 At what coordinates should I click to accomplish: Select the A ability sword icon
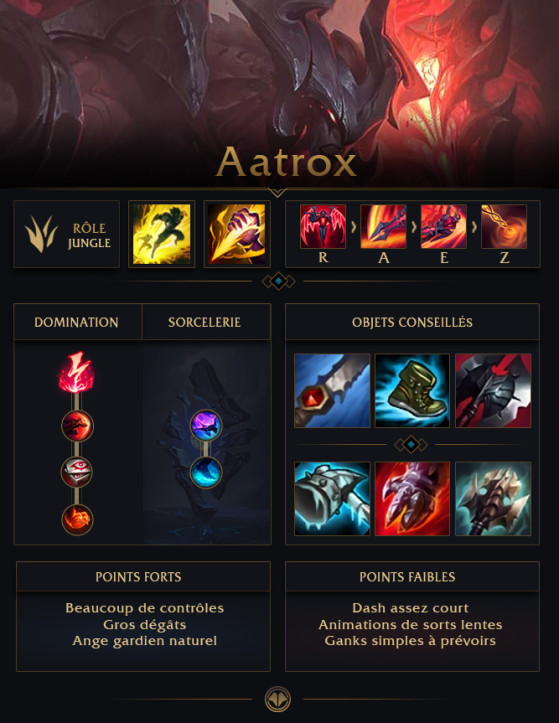383,227
